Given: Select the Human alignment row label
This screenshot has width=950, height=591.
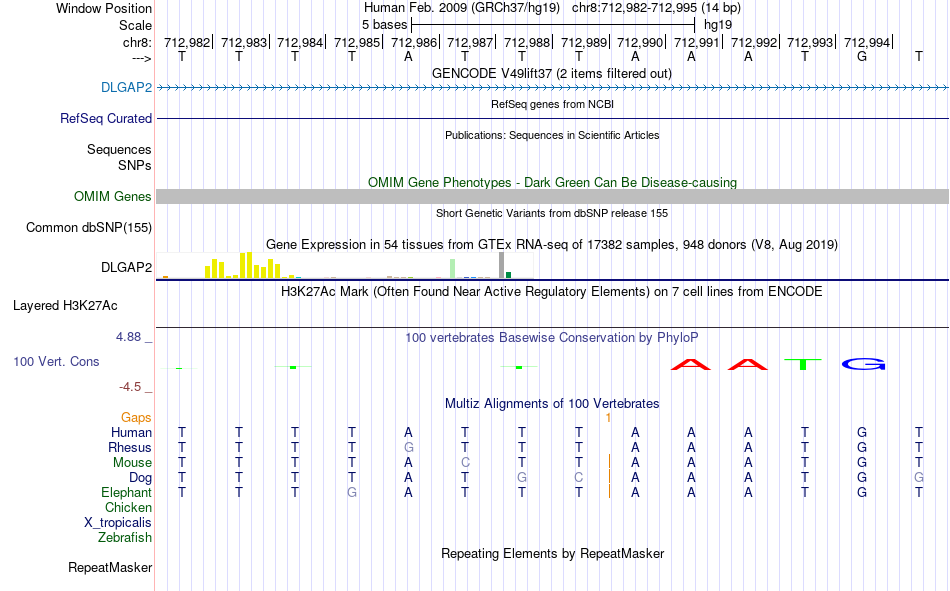Looking at the screenshot, I should click(131, 432).
